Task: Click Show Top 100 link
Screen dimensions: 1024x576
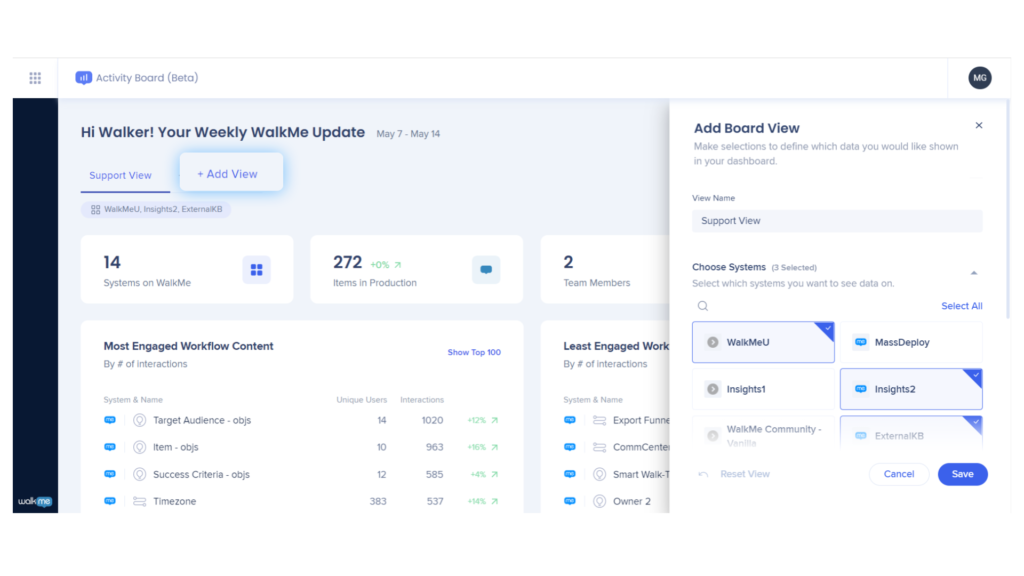Action: point(474,352)
